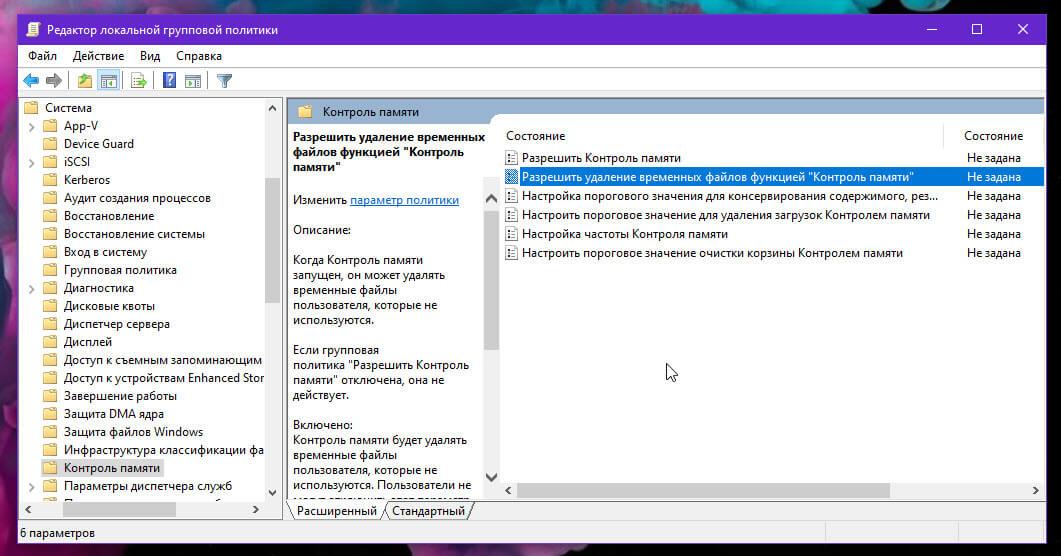Image resolution: width=1061 pixels, height=556 pixels.
Task: Select 'Настройка порогового значения для консервирования' policy
Action: click(729, 196)
